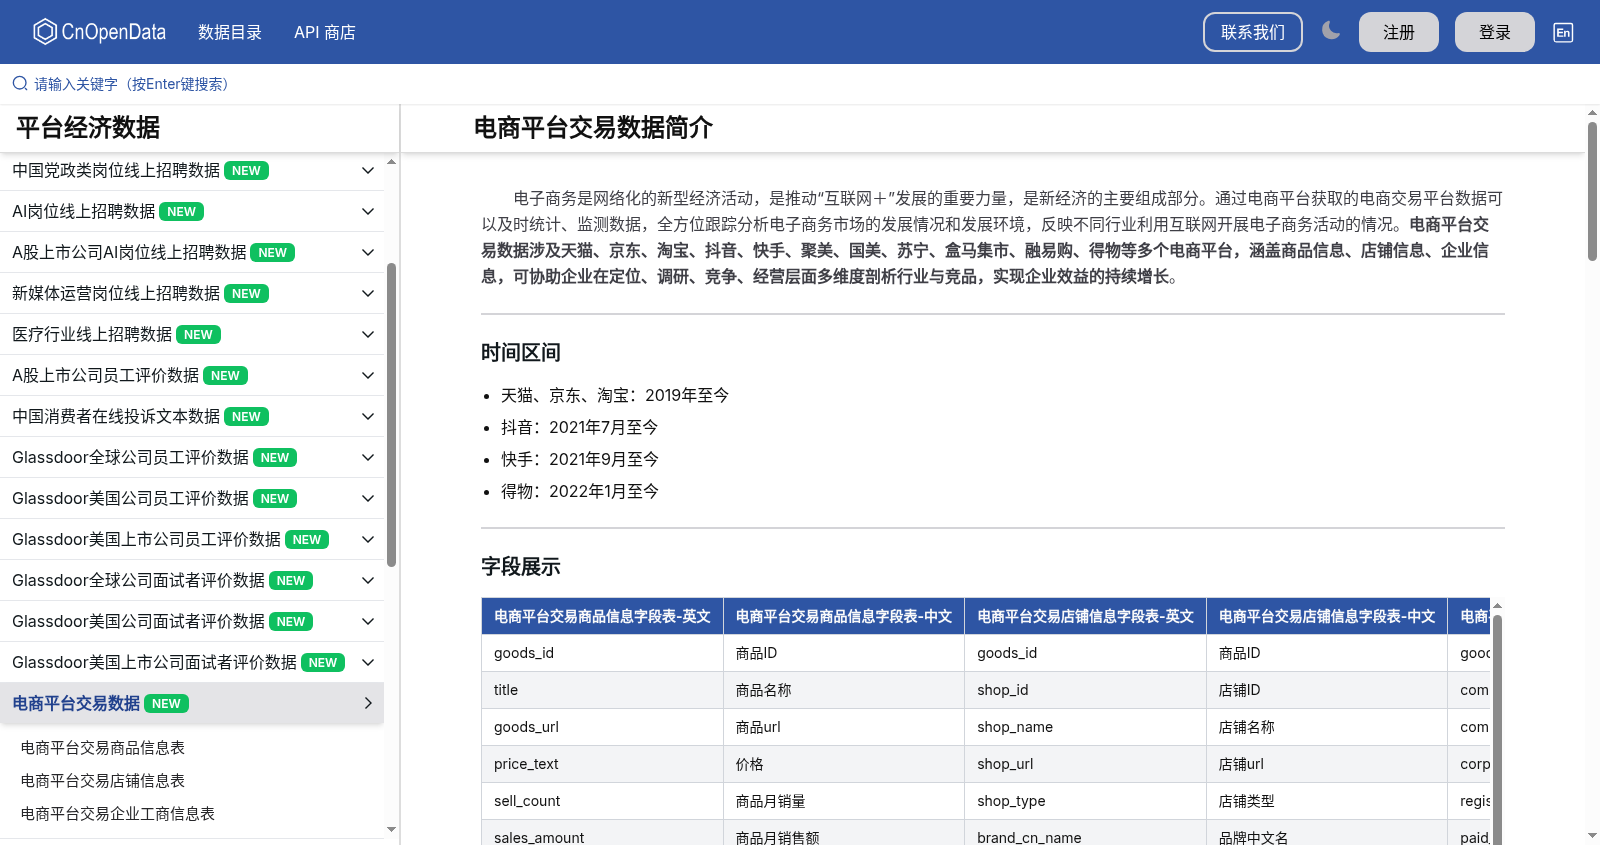The width and height of the screenshot is (1600, 861).
Task: Expand Glassdoor美国公司面试者评价数据 chevron
Action: pos(368,622)
